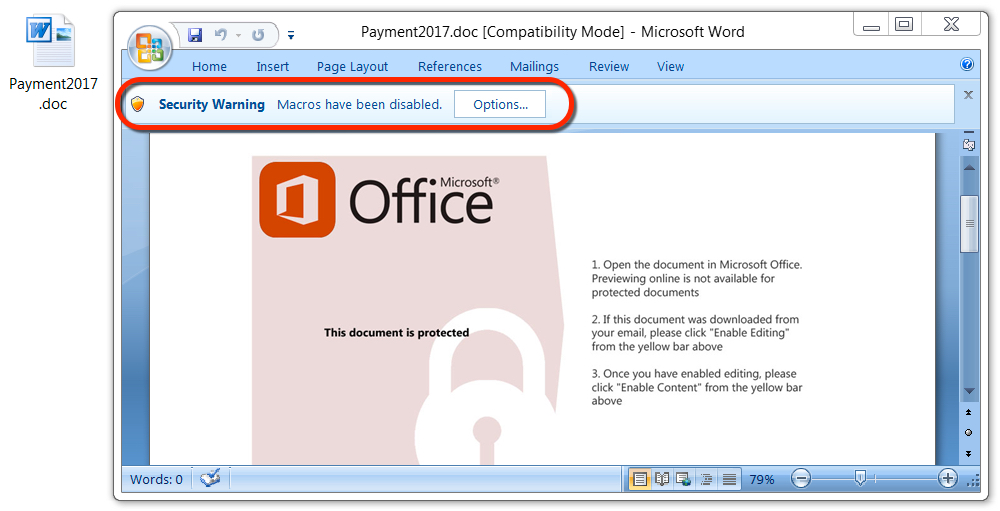This screenshot has width=1000, height=511.
Task: Switch to Draft view
Action: tap(729, 478)
